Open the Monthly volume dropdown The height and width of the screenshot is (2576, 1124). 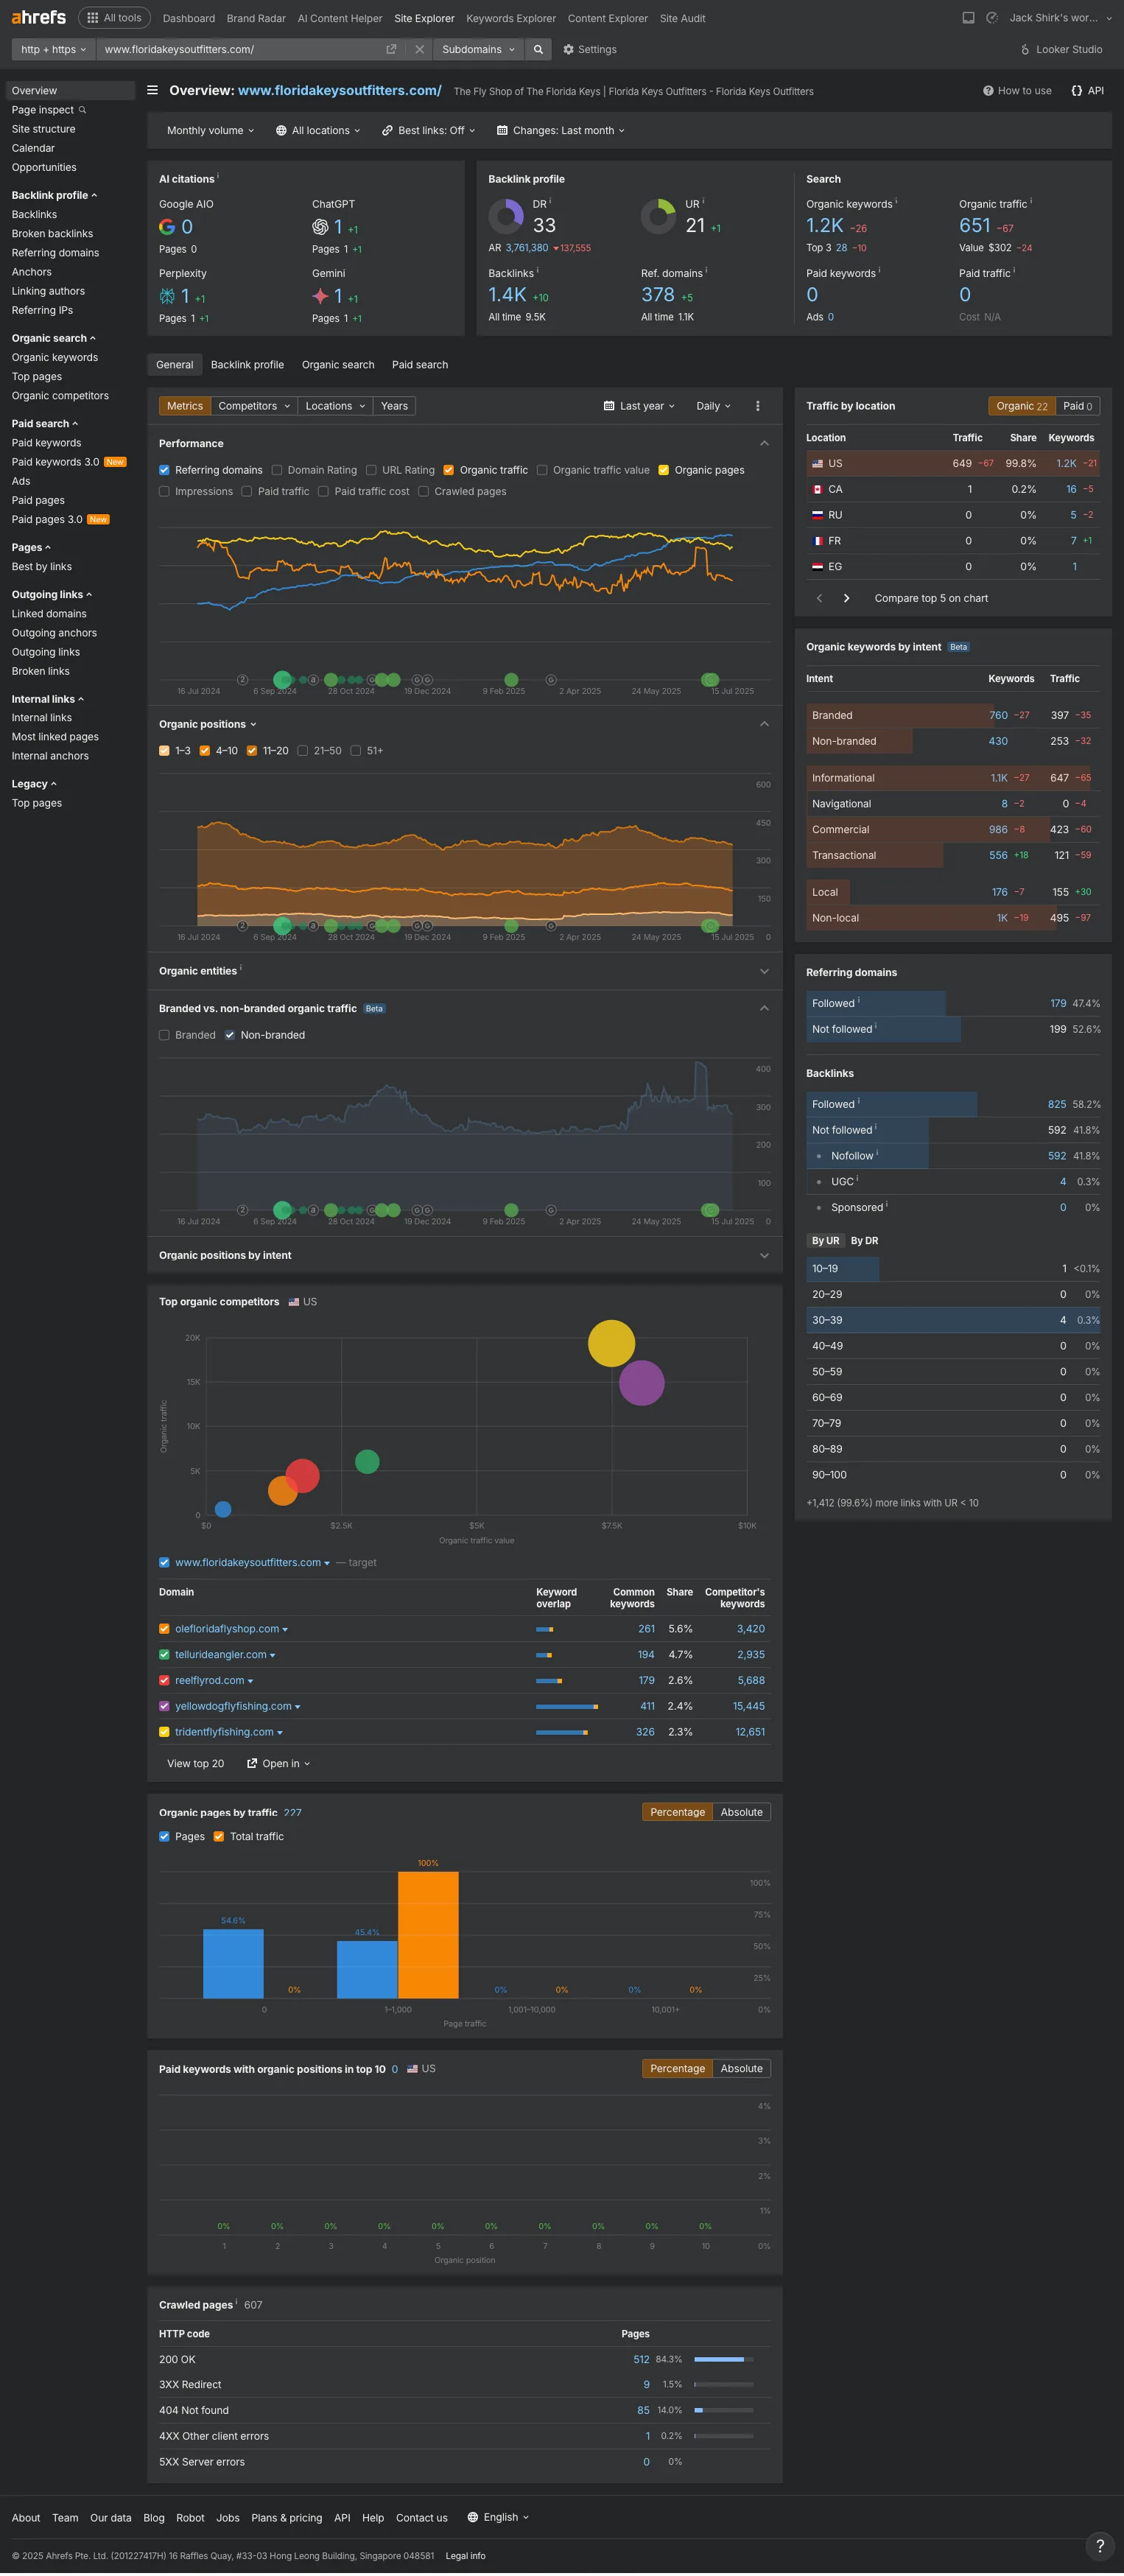pos(210,130)
